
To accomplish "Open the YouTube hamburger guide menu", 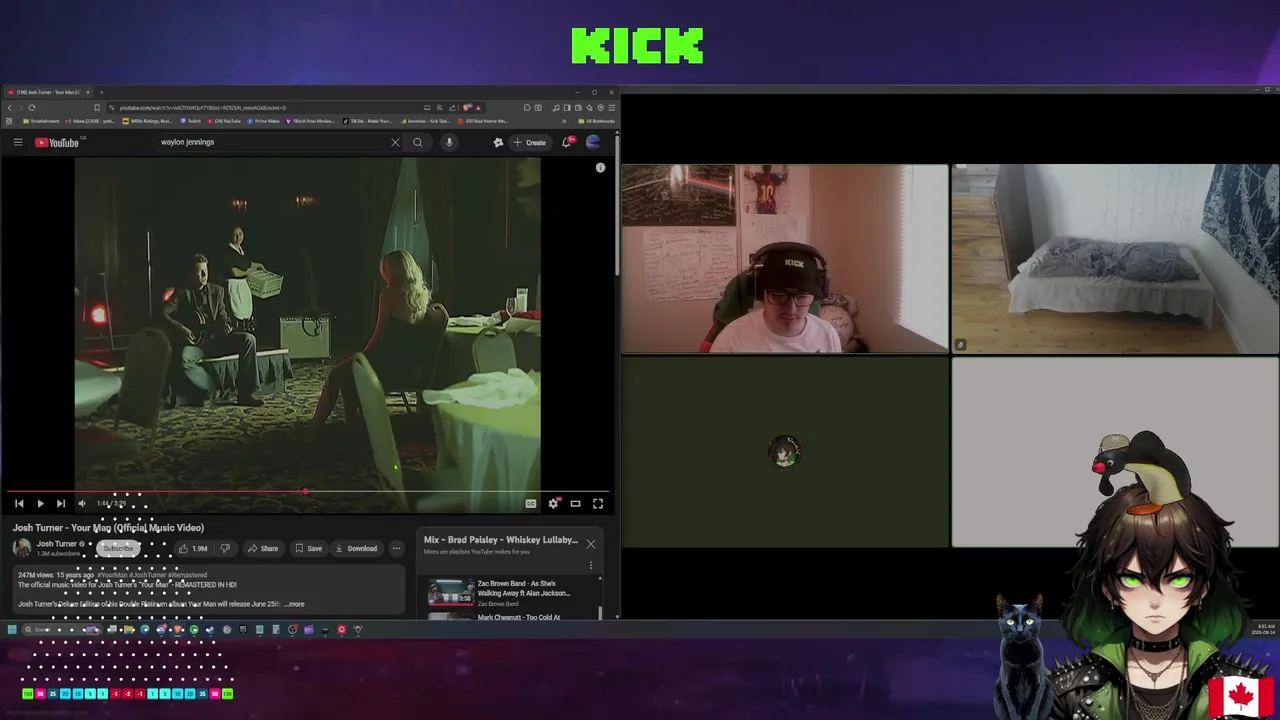I will tap(18, 142).
